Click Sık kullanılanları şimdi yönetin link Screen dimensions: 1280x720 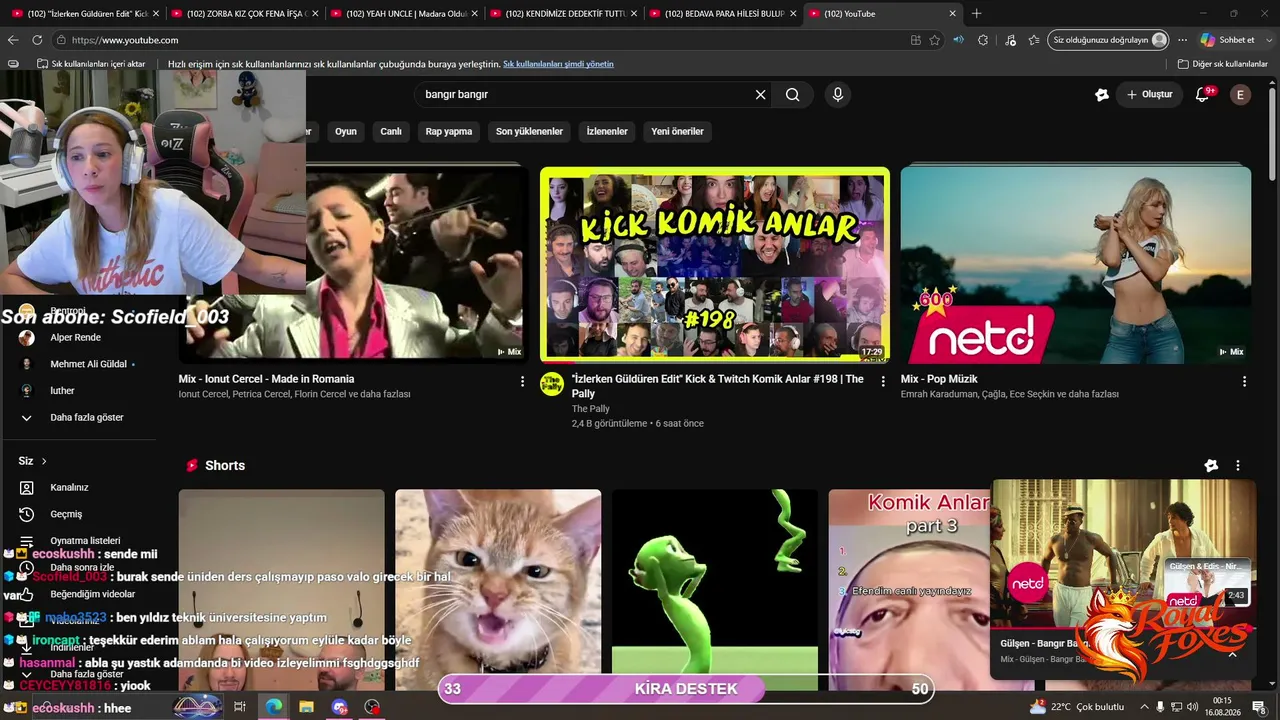(558, 64)
